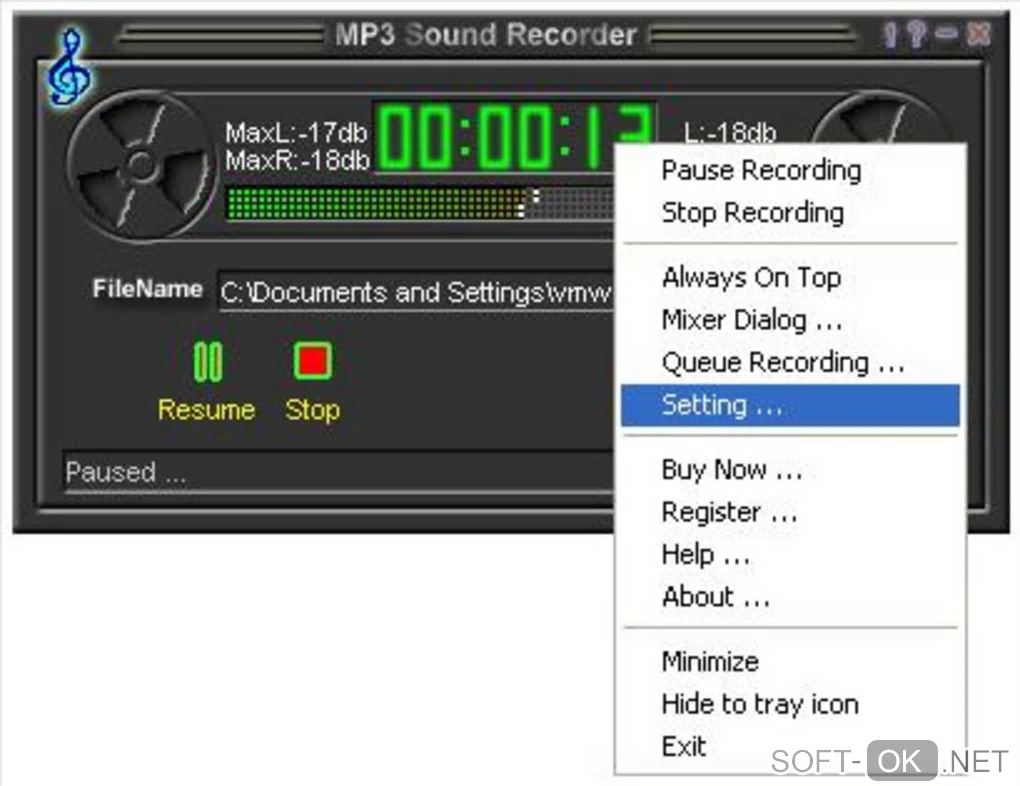
Task: Select Hide to tray icon
Action: tap(790, 704)
